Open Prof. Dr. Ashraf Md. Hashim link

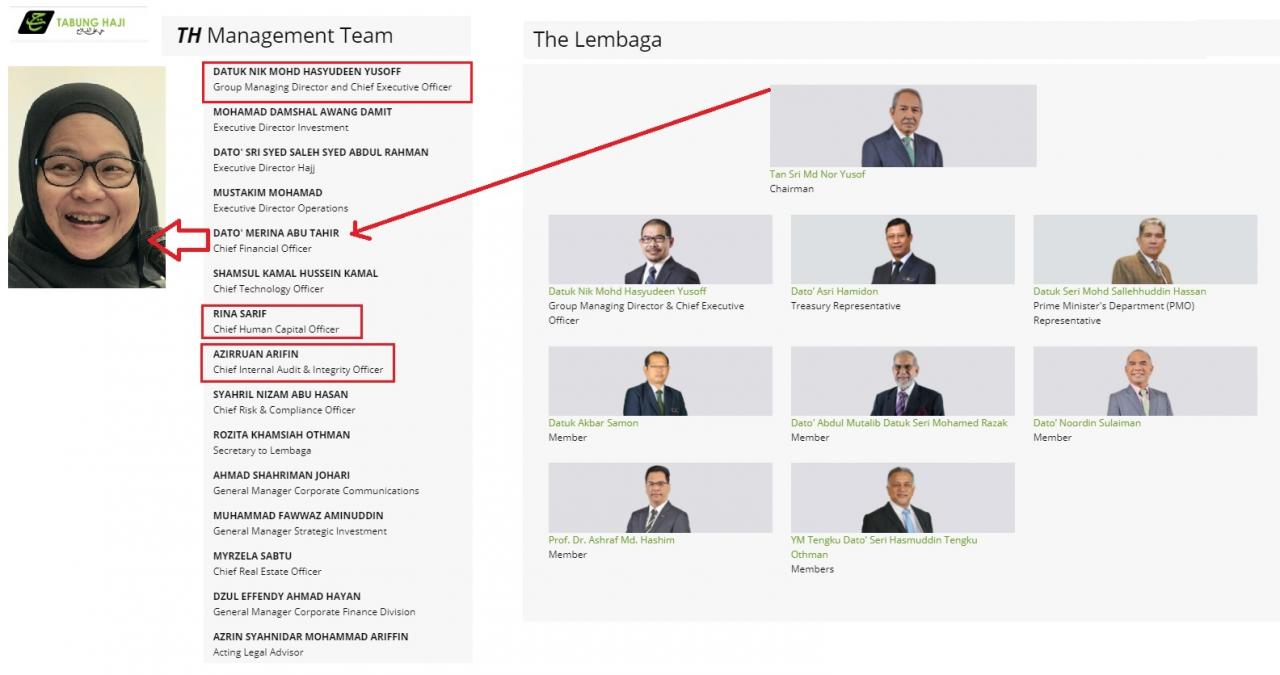[x=611, y=540]
